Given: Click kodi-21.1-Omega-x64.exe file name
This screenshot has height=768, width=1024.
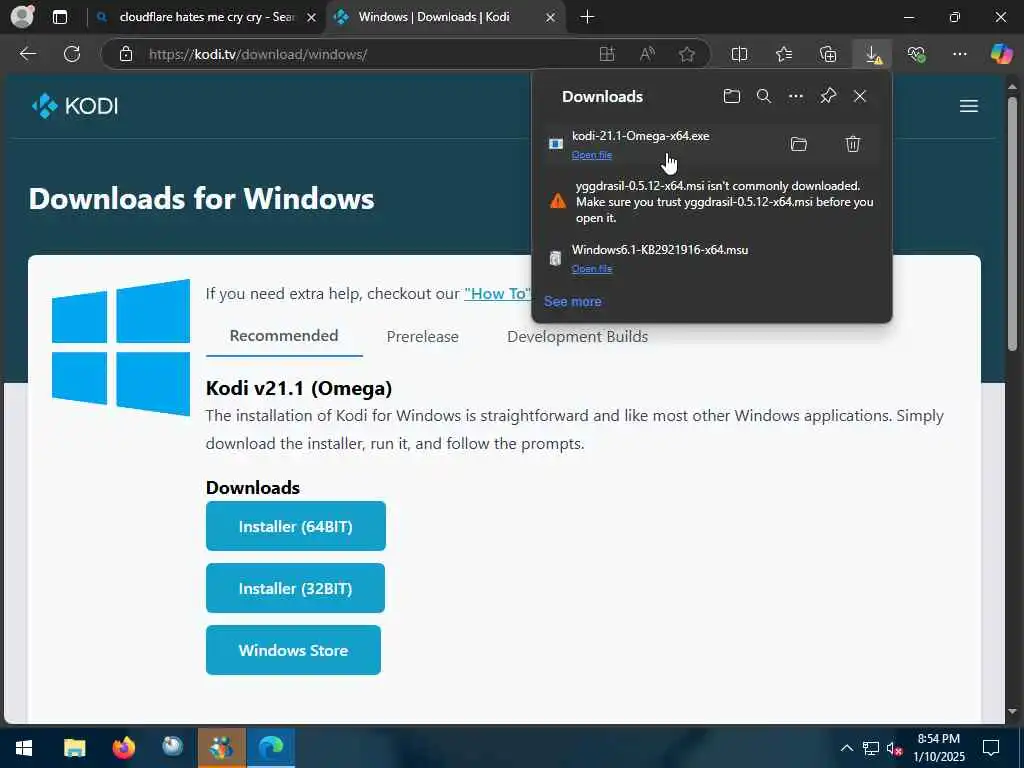Looking at the screenshot, I should [640, 136].
